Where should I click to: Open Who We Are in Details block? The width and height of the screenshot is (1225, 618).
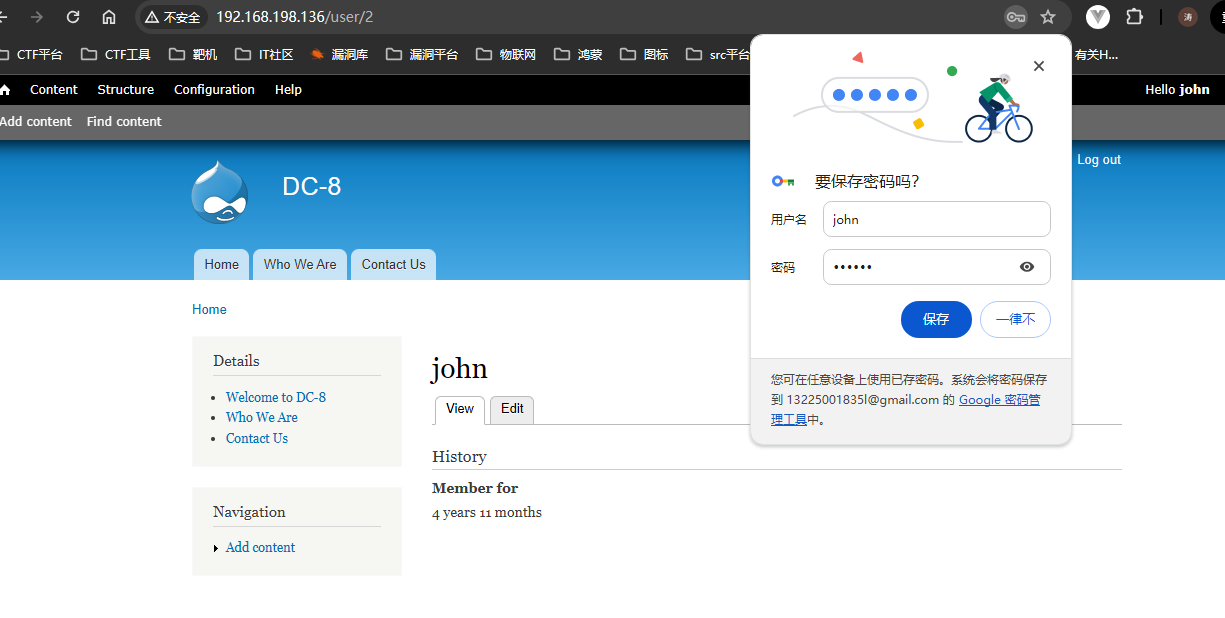(x=262, y=418)
